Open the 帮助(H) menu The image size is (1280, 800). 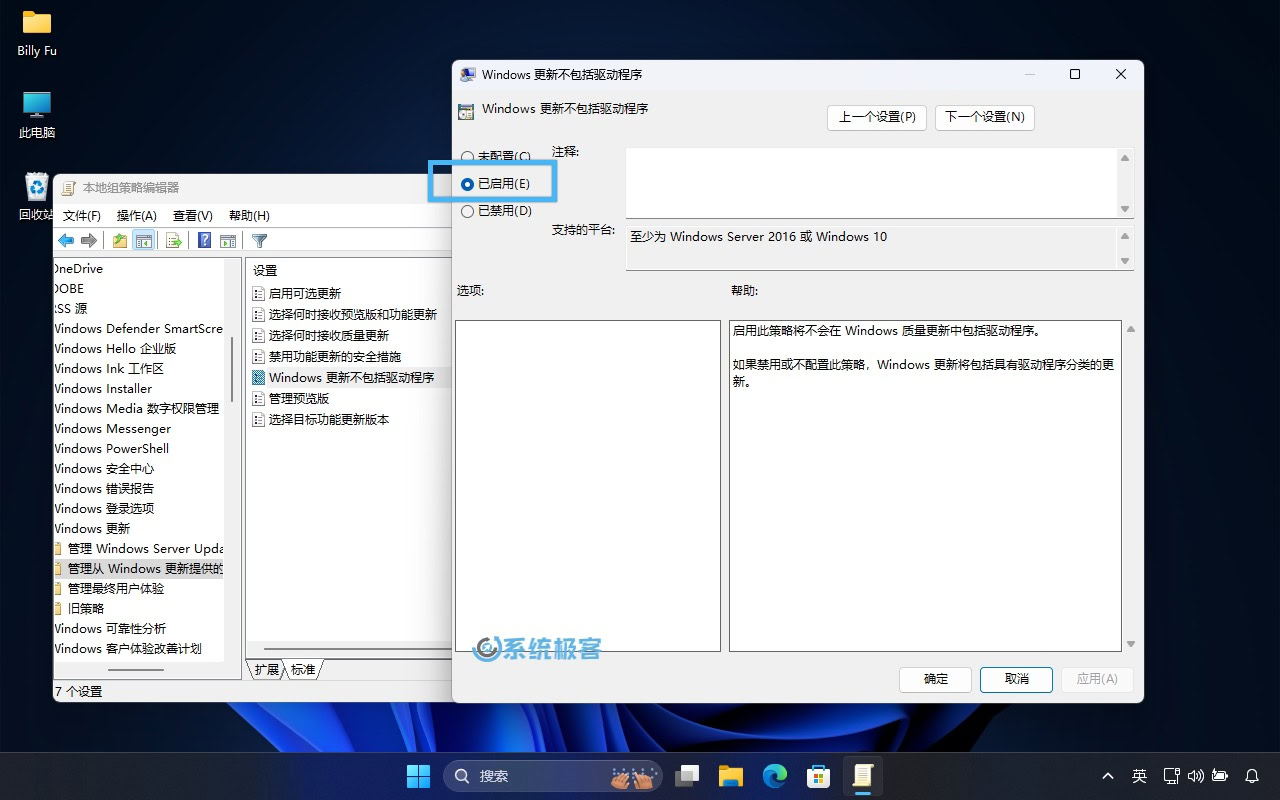(x=249, y=215)
